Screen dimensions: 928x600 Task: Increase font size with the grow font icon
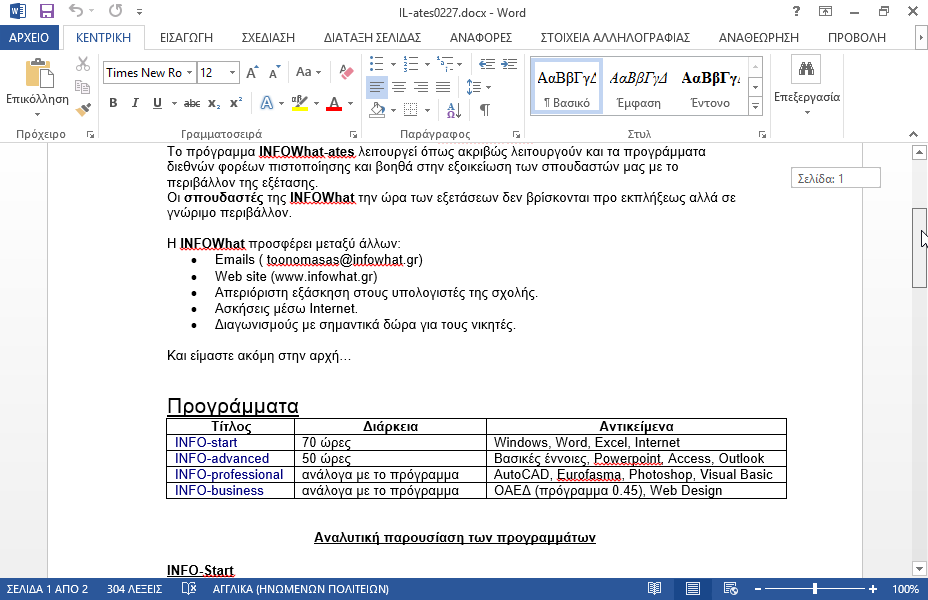click(252, 72)
